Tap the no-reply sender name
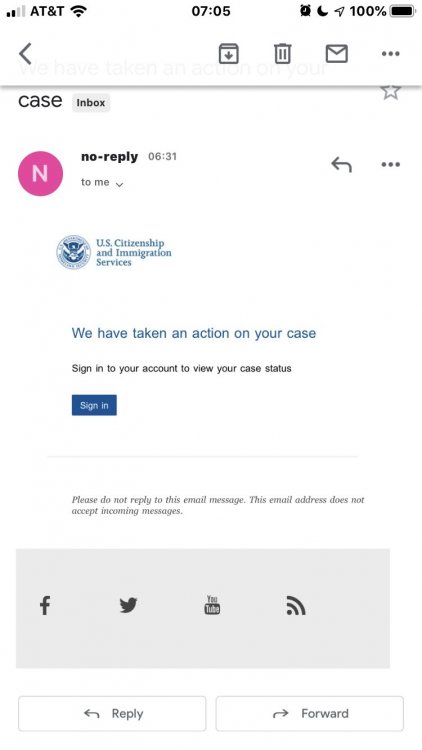This screenshot has height=750, width=422. 110,156
